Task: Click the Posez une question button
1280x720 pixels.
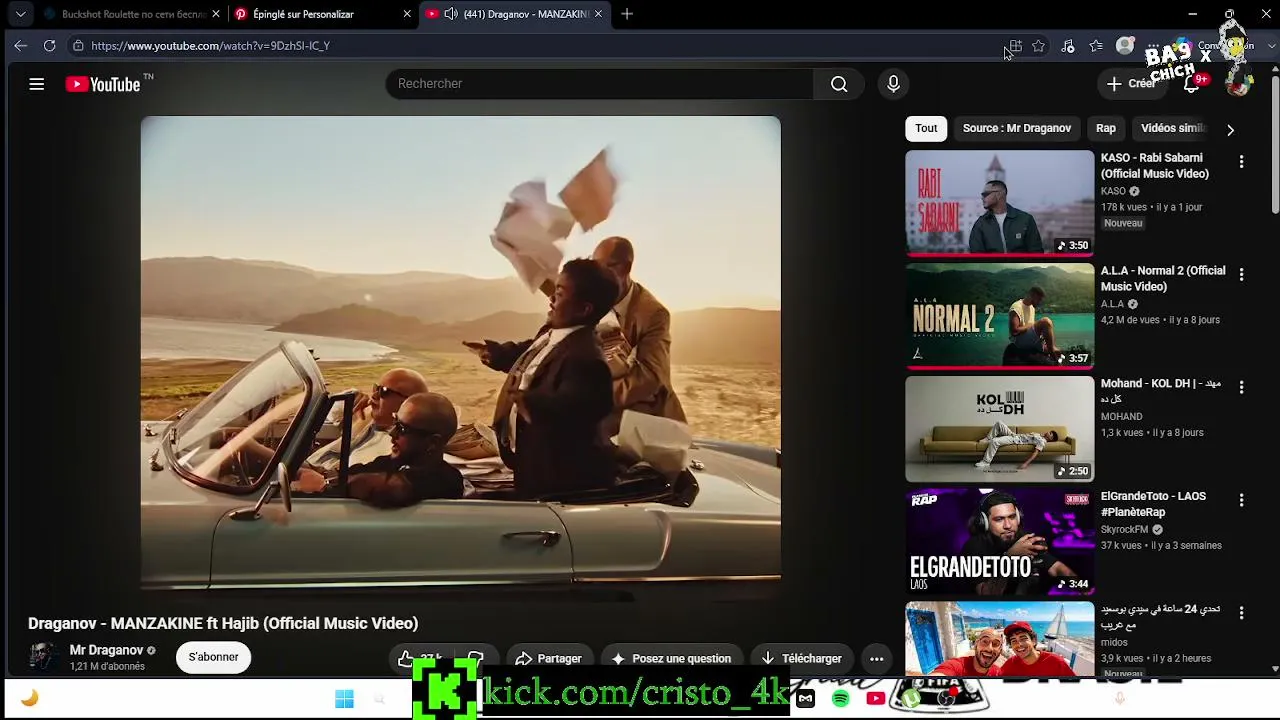Action: [x=672, y=658]
